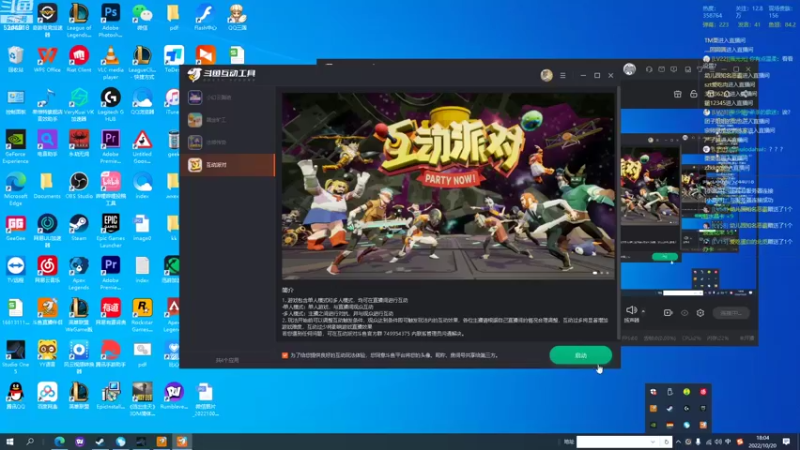Open the Documents folder on desktop

[47, 186]
